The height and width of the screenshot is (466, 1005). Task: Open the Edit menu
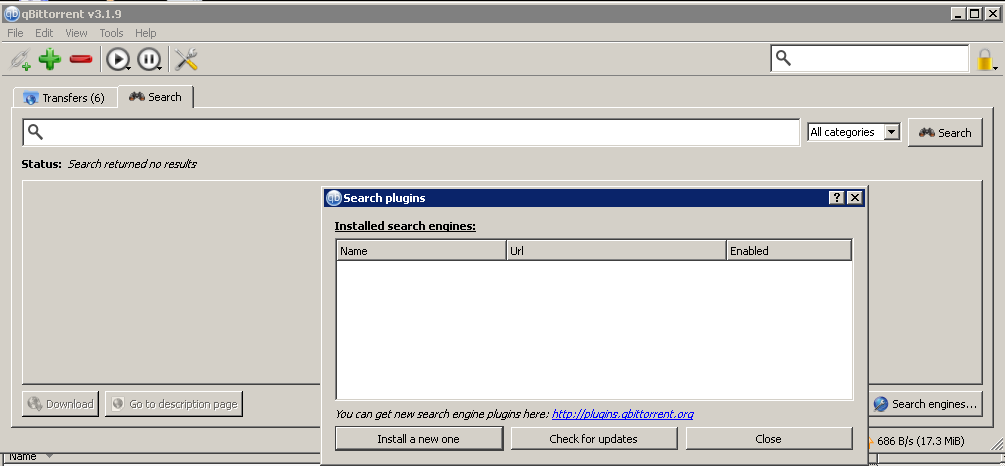click(x=44, y=33)
